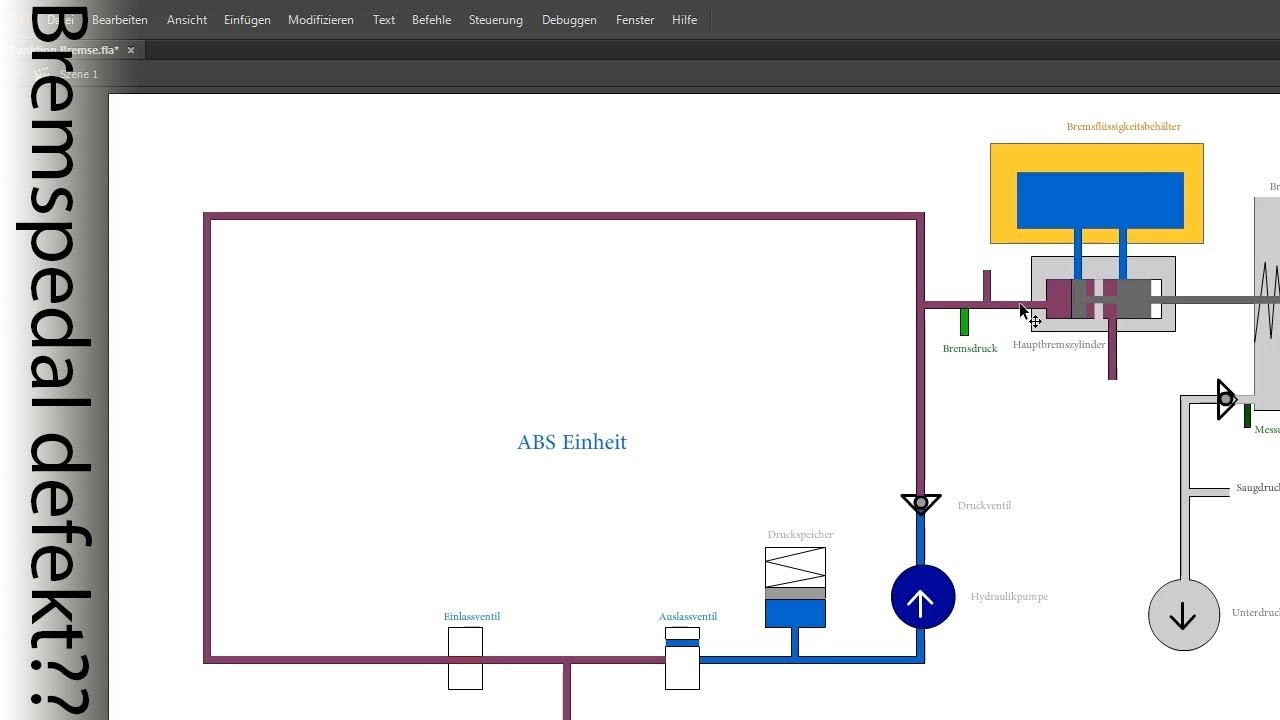1280x720 pixels.
Task: Open the Einfügen menu
Action: click(x=248, y=20)
